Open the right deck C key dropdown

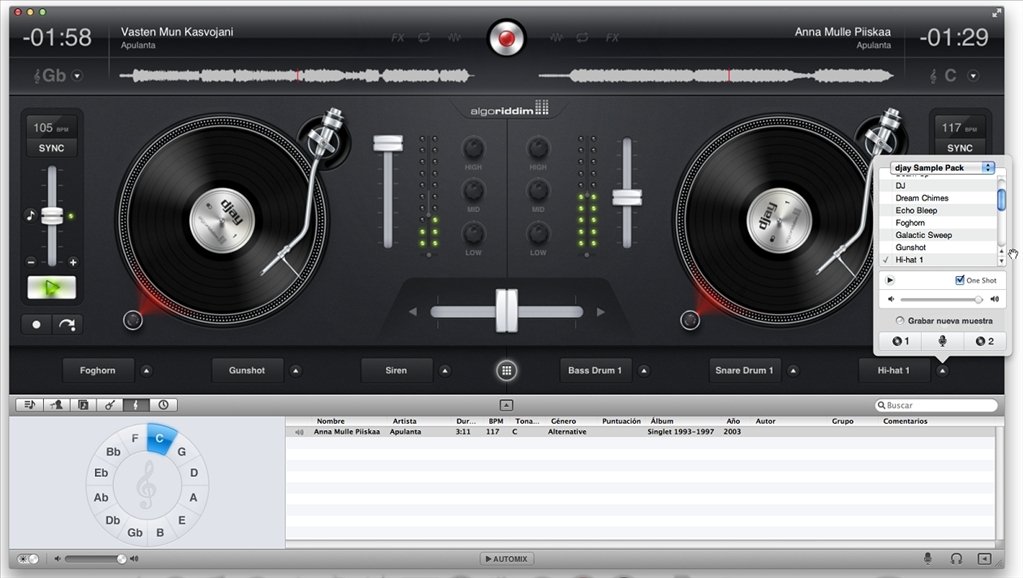(x=973, y=76)
